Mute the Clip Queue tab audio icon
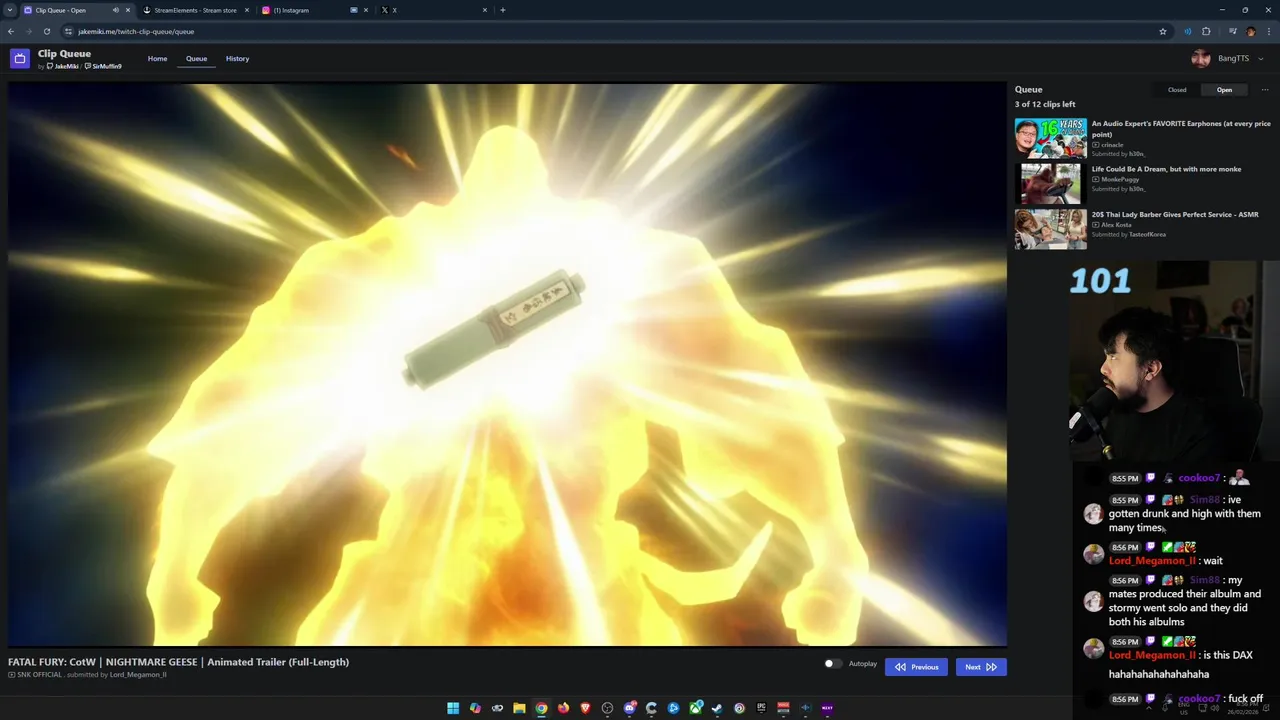 pyautogui.click(x=115, y=10)
